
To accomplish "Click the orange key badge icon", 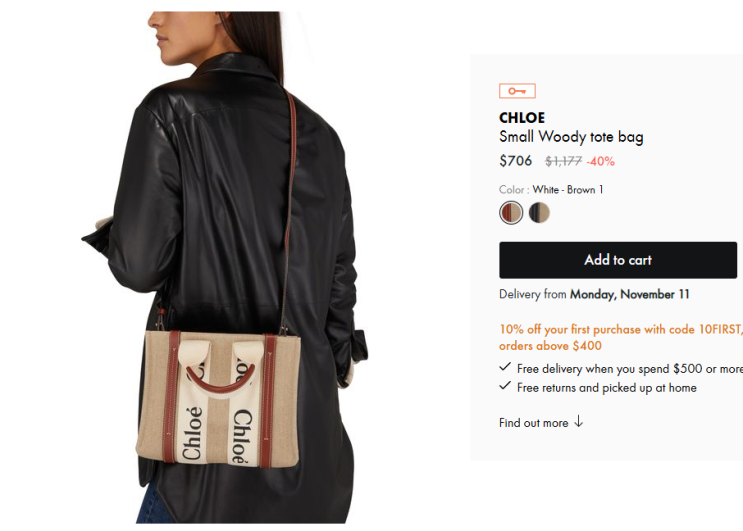I will click(x=517, y=91).
